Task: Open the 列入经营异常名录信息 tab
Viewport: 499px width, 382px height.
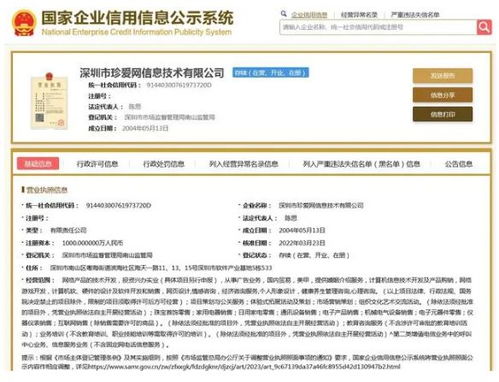Action: click(243, 164)
